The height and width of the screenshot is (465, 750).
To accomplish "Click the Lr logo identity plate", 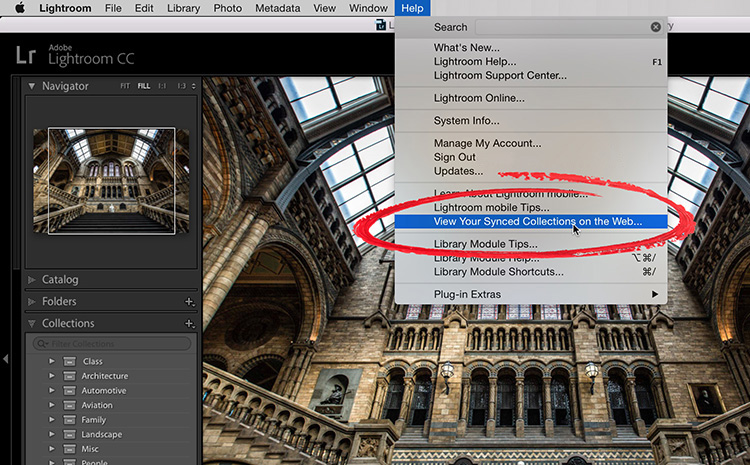I will click(x=26, y=55).
